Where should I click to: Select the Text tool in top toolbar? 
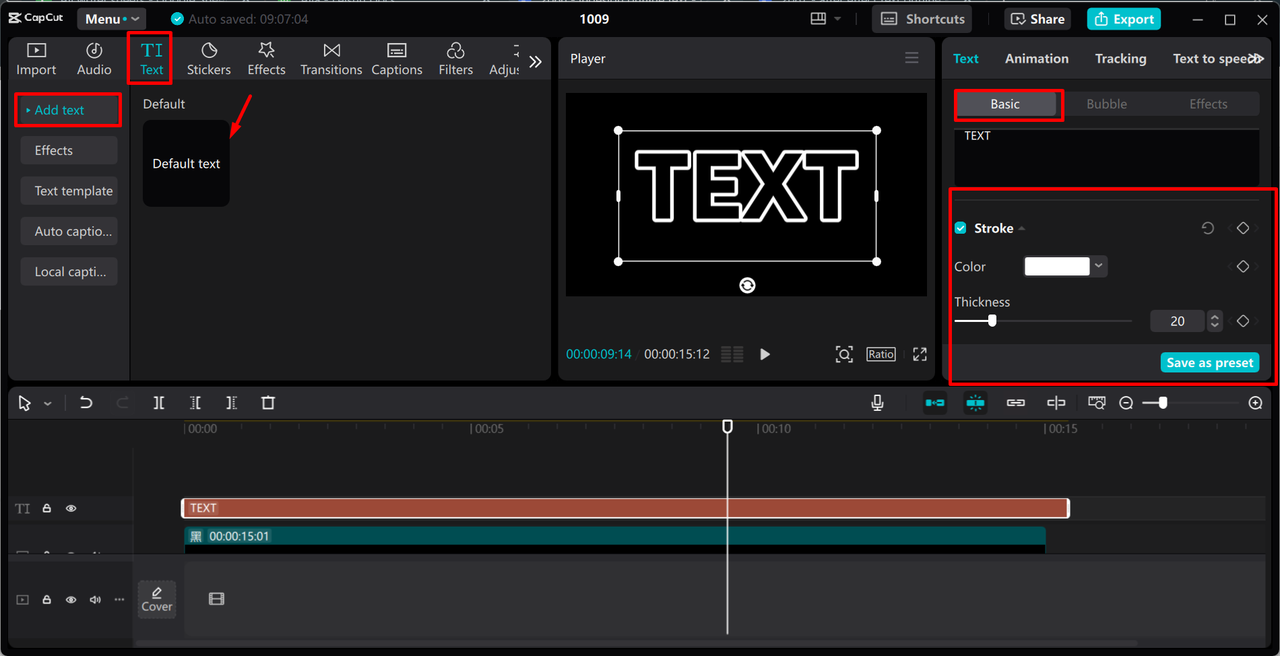[x=151, y=59]
